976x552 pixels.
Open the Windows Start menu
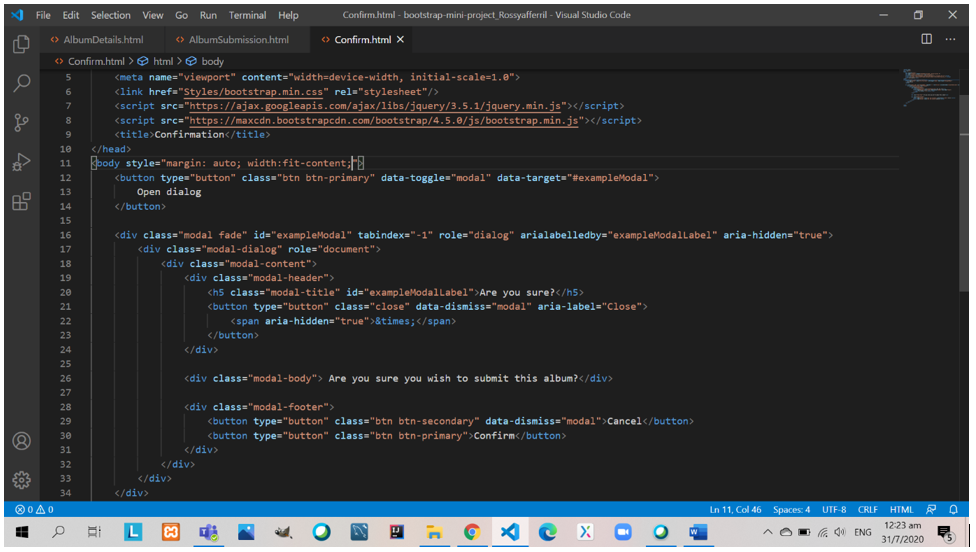pyautogui.click(x=22, y=532)
